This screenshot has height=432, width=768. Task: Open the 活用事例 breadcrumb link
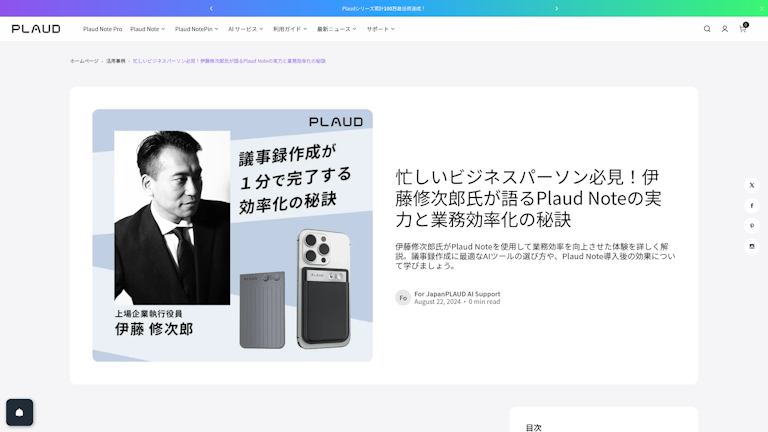click(x=116, y=61)
